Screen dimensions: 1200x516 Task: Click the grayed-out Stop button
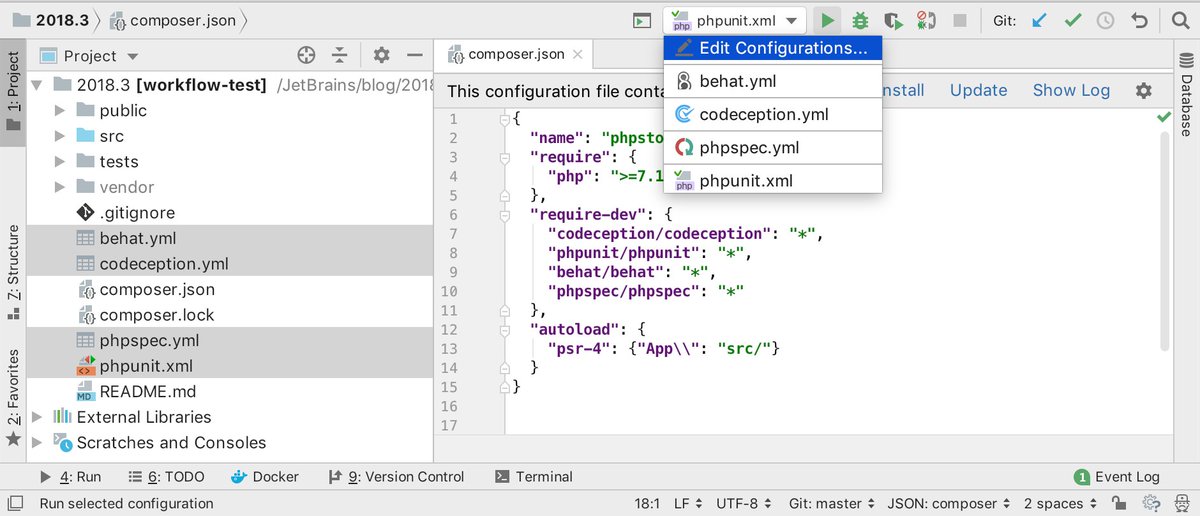point(960,20)
